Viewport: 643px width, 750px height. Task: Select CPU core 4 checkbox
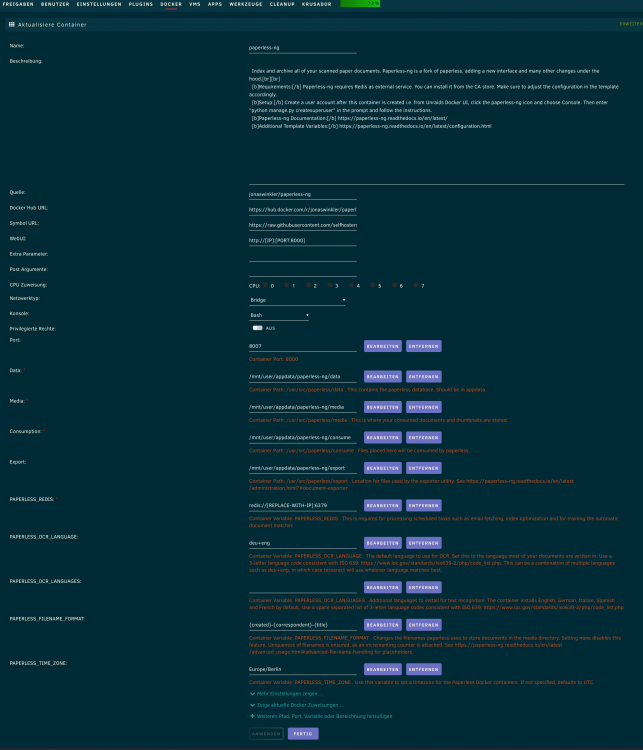pos(351,285)
